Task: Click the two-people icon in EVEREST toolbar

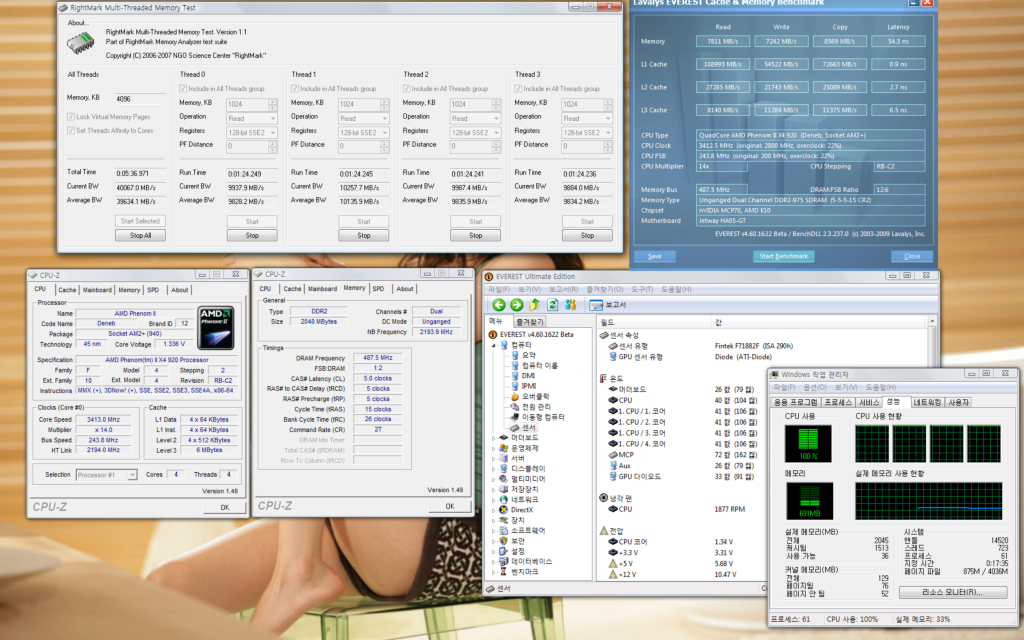Action: coord(570,305)
